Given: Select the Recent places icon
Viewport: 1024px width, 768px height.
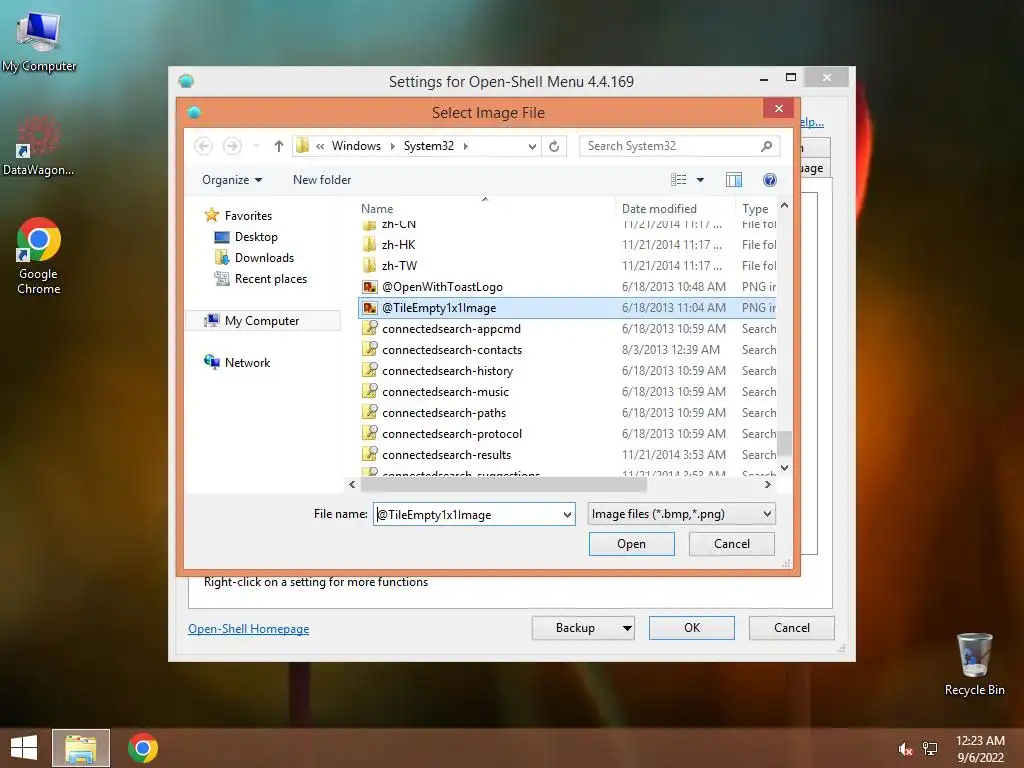Looking at the screenshot, I should click(x=222, y=279).
